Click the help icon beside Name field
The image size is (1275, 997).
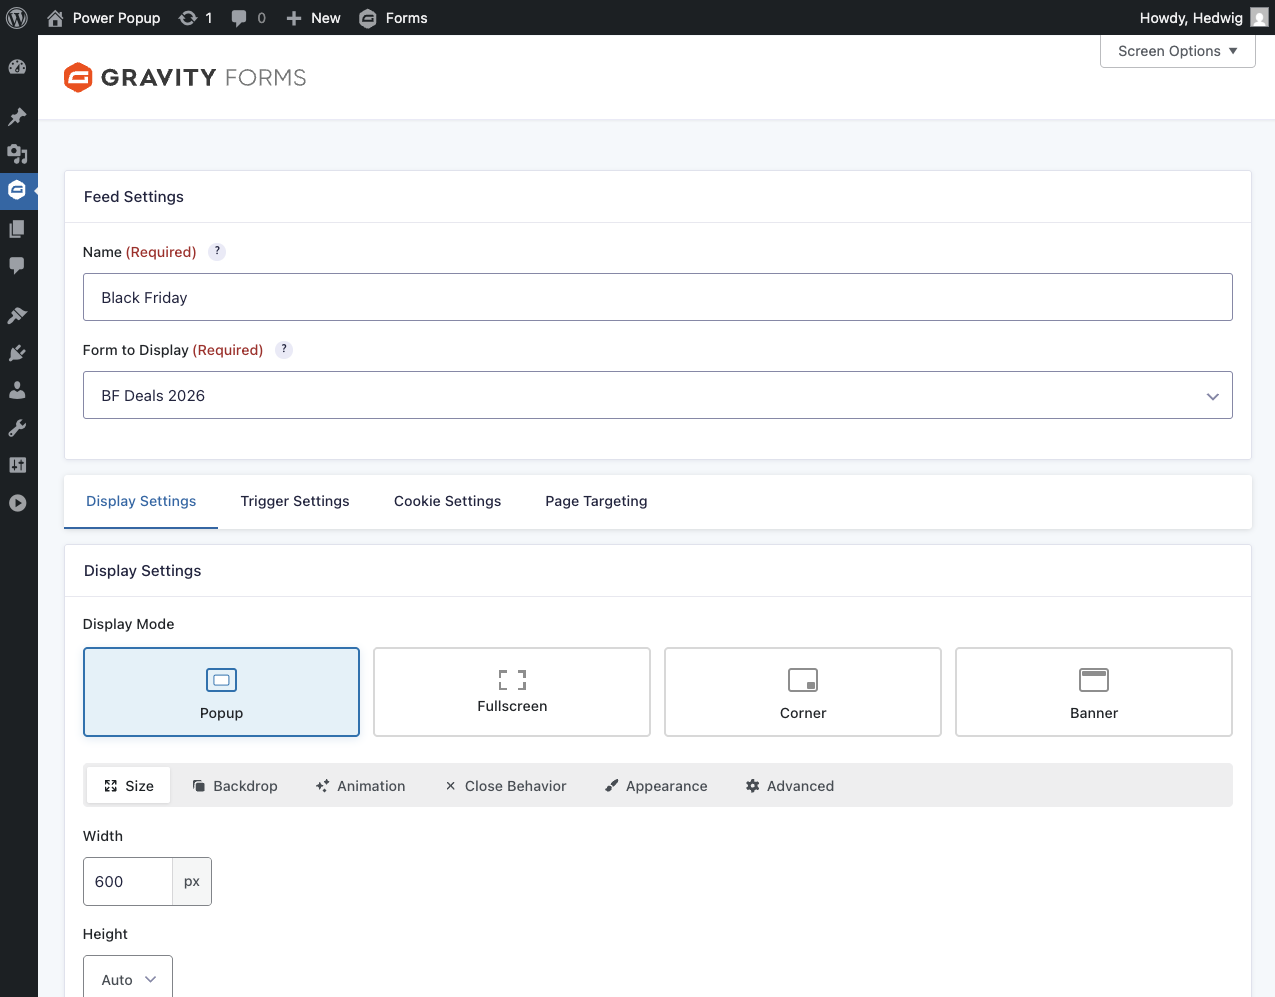pos(217,252)
